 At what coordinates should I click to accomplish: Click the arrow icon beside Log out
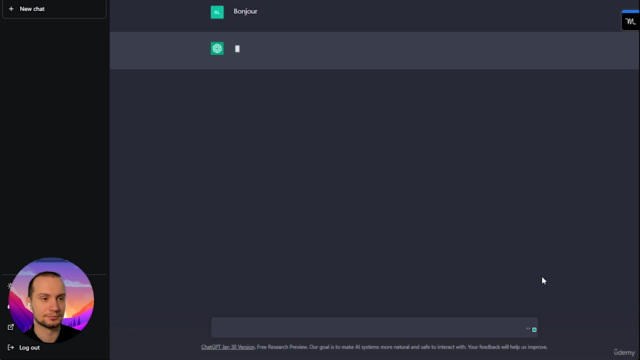click(11, 347)
